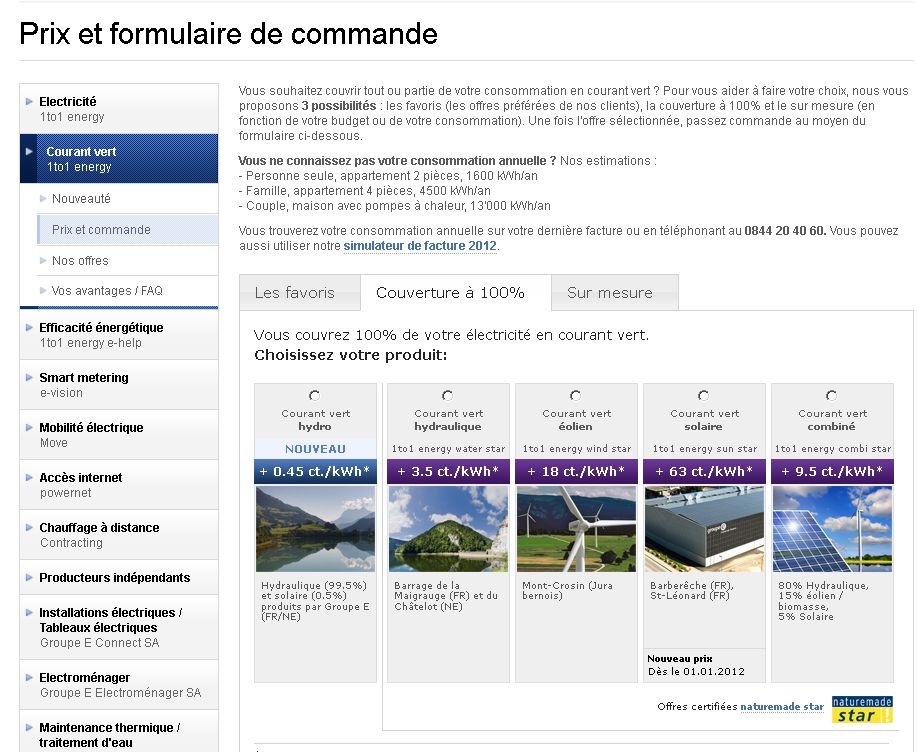
Task: Open Vos avantages / FAQ submenu entry
Action: tap(127, 291)
